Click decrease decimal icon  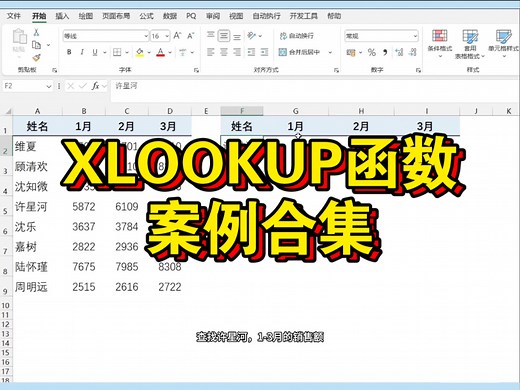pos(412,52)
